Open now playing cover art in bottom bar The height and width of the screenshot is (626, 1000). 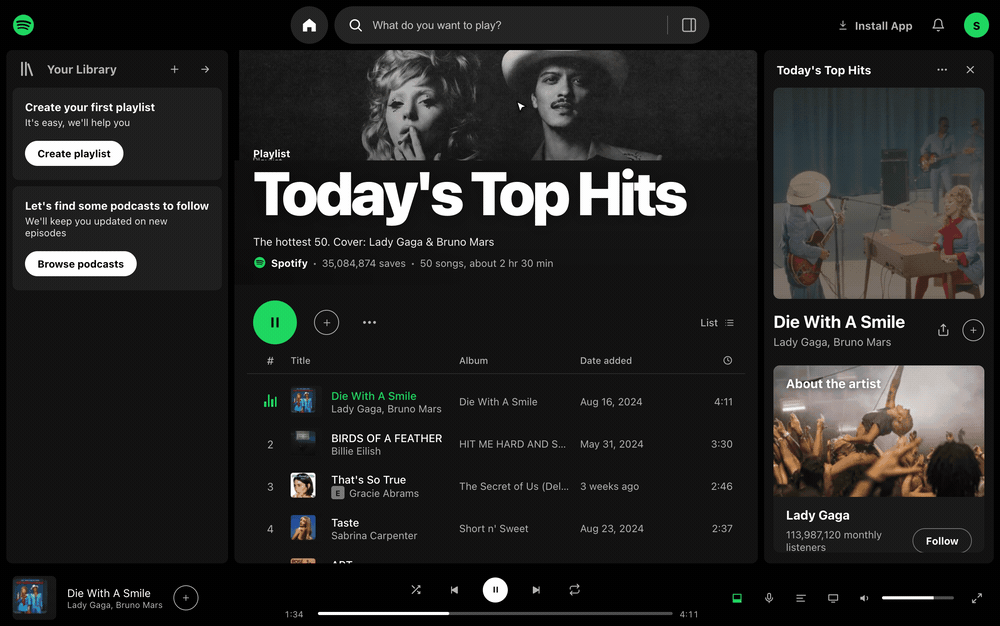[34, 598]
